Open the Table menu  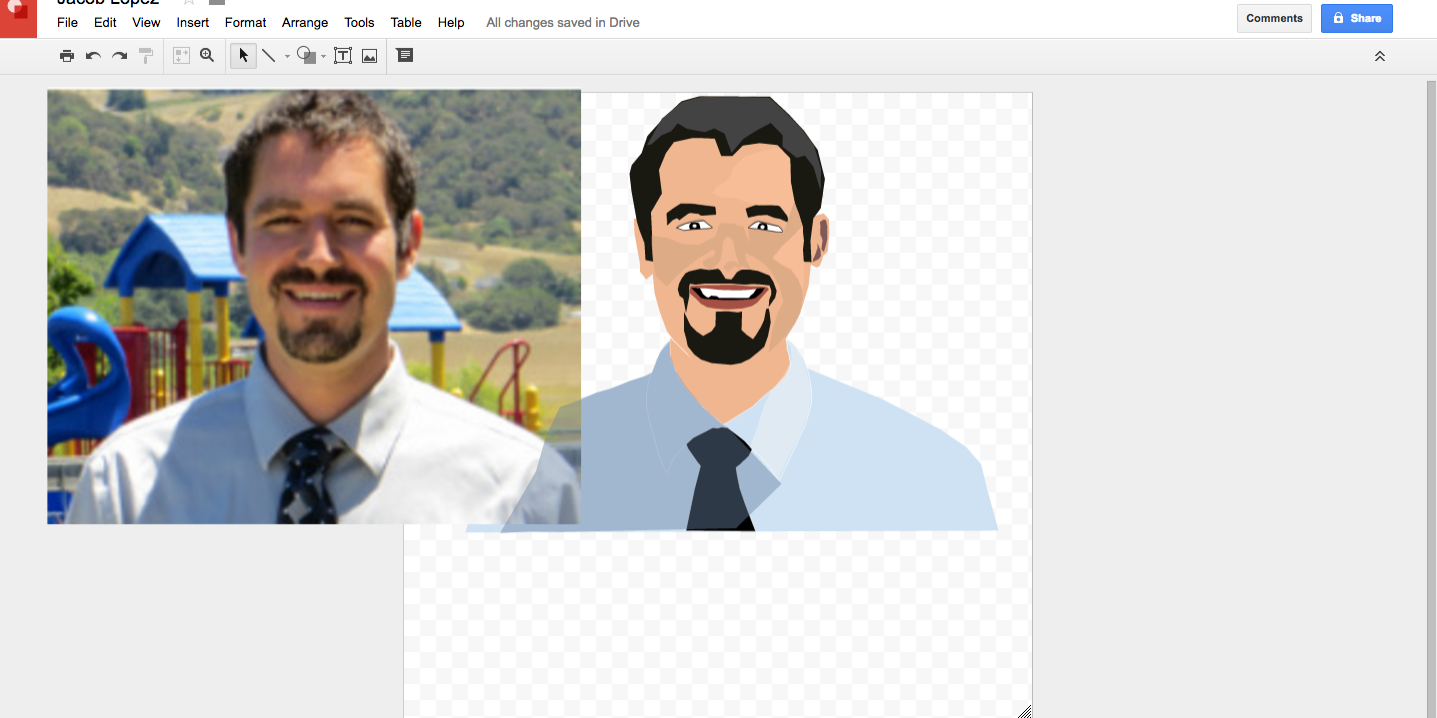pos(406,22)
